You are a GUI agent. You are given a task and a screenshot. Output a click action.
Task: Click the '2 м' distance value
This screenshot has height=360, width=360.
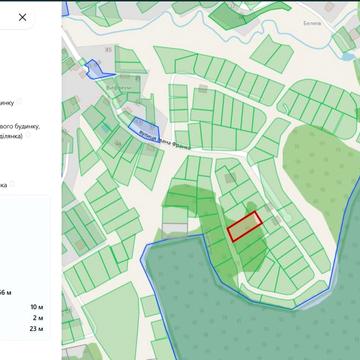pos(38,318)
